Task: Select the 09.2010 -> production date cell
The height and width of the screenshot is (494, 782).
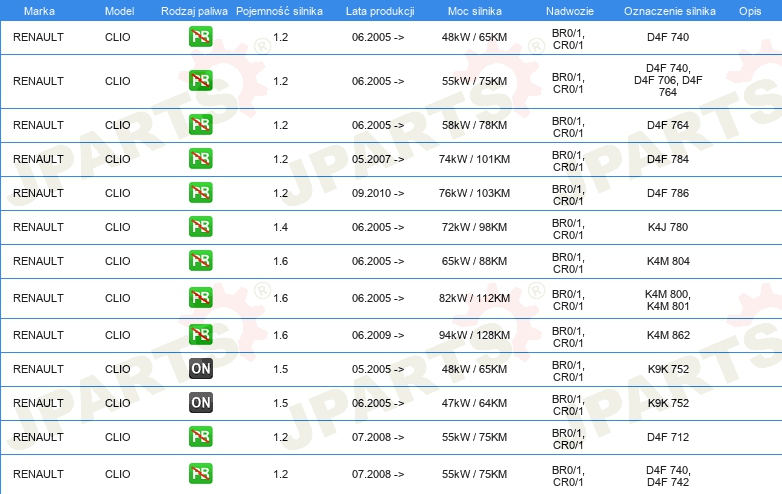Action: pos(378,193)
